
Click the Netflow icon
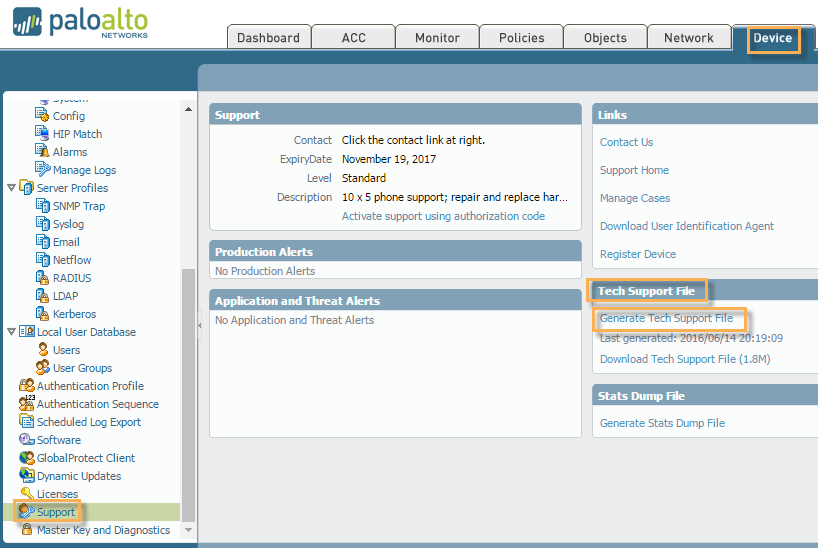point(42,259)
